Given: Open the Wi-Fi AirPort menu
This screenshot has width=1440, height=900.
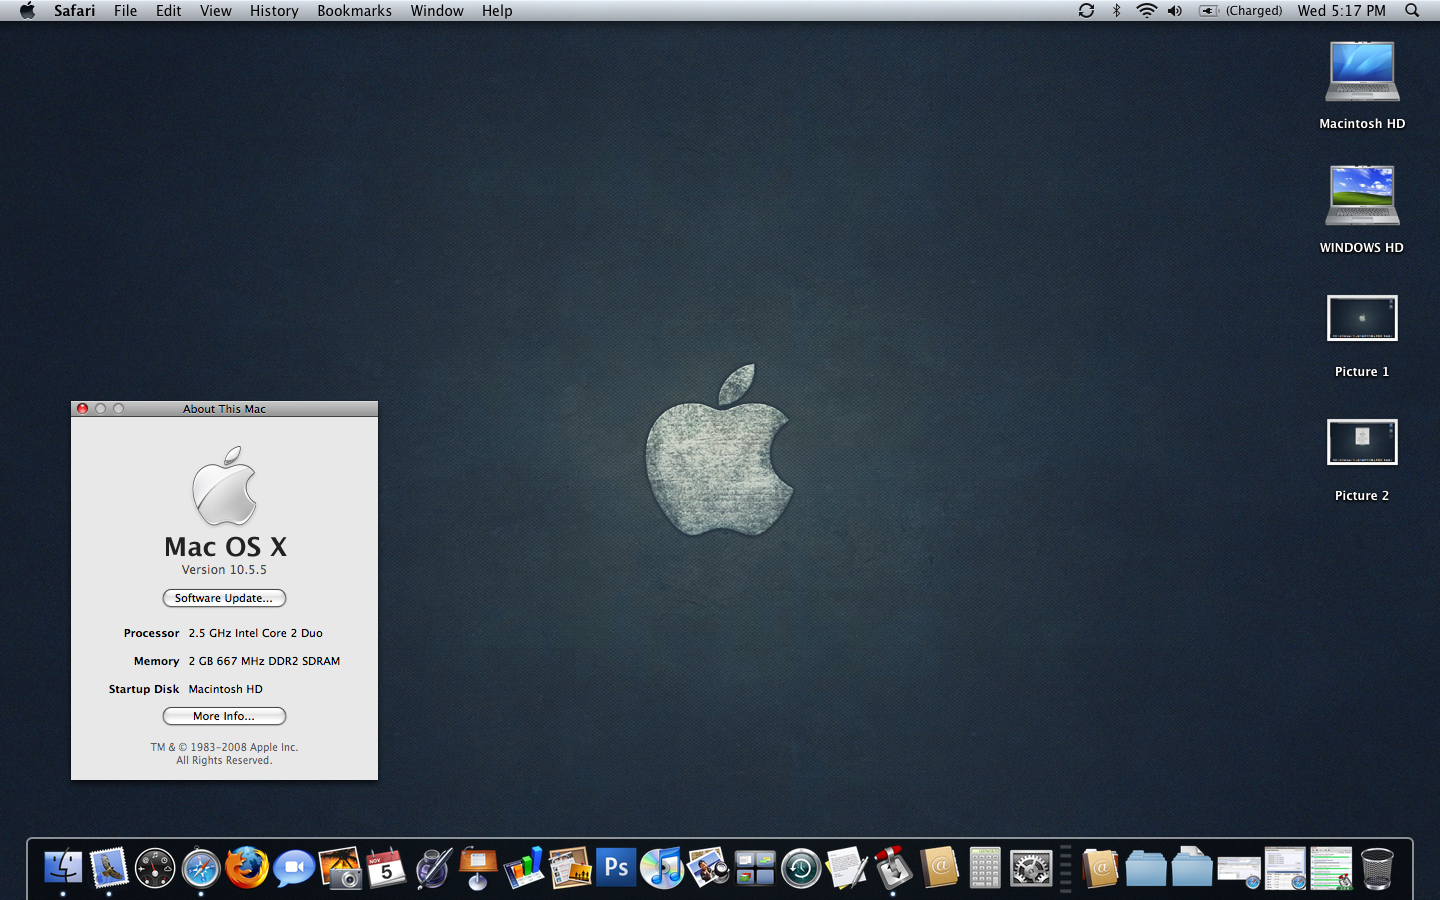Looking at the screenshot, I should click(x=1147, y=11).
